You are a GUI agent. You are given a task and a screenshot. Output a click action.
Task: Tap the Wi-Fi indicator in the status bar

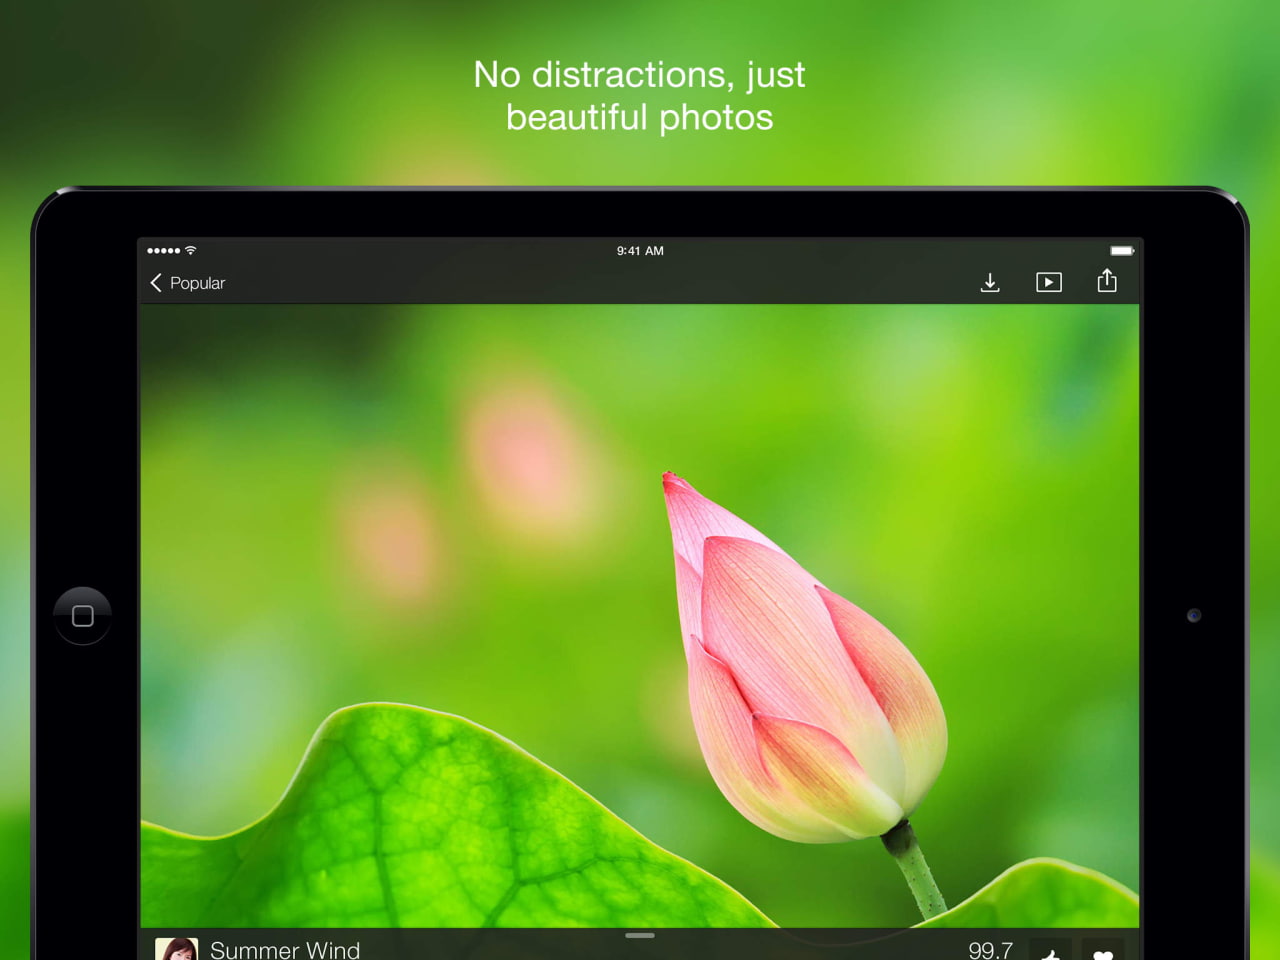[x=188, y=250]
